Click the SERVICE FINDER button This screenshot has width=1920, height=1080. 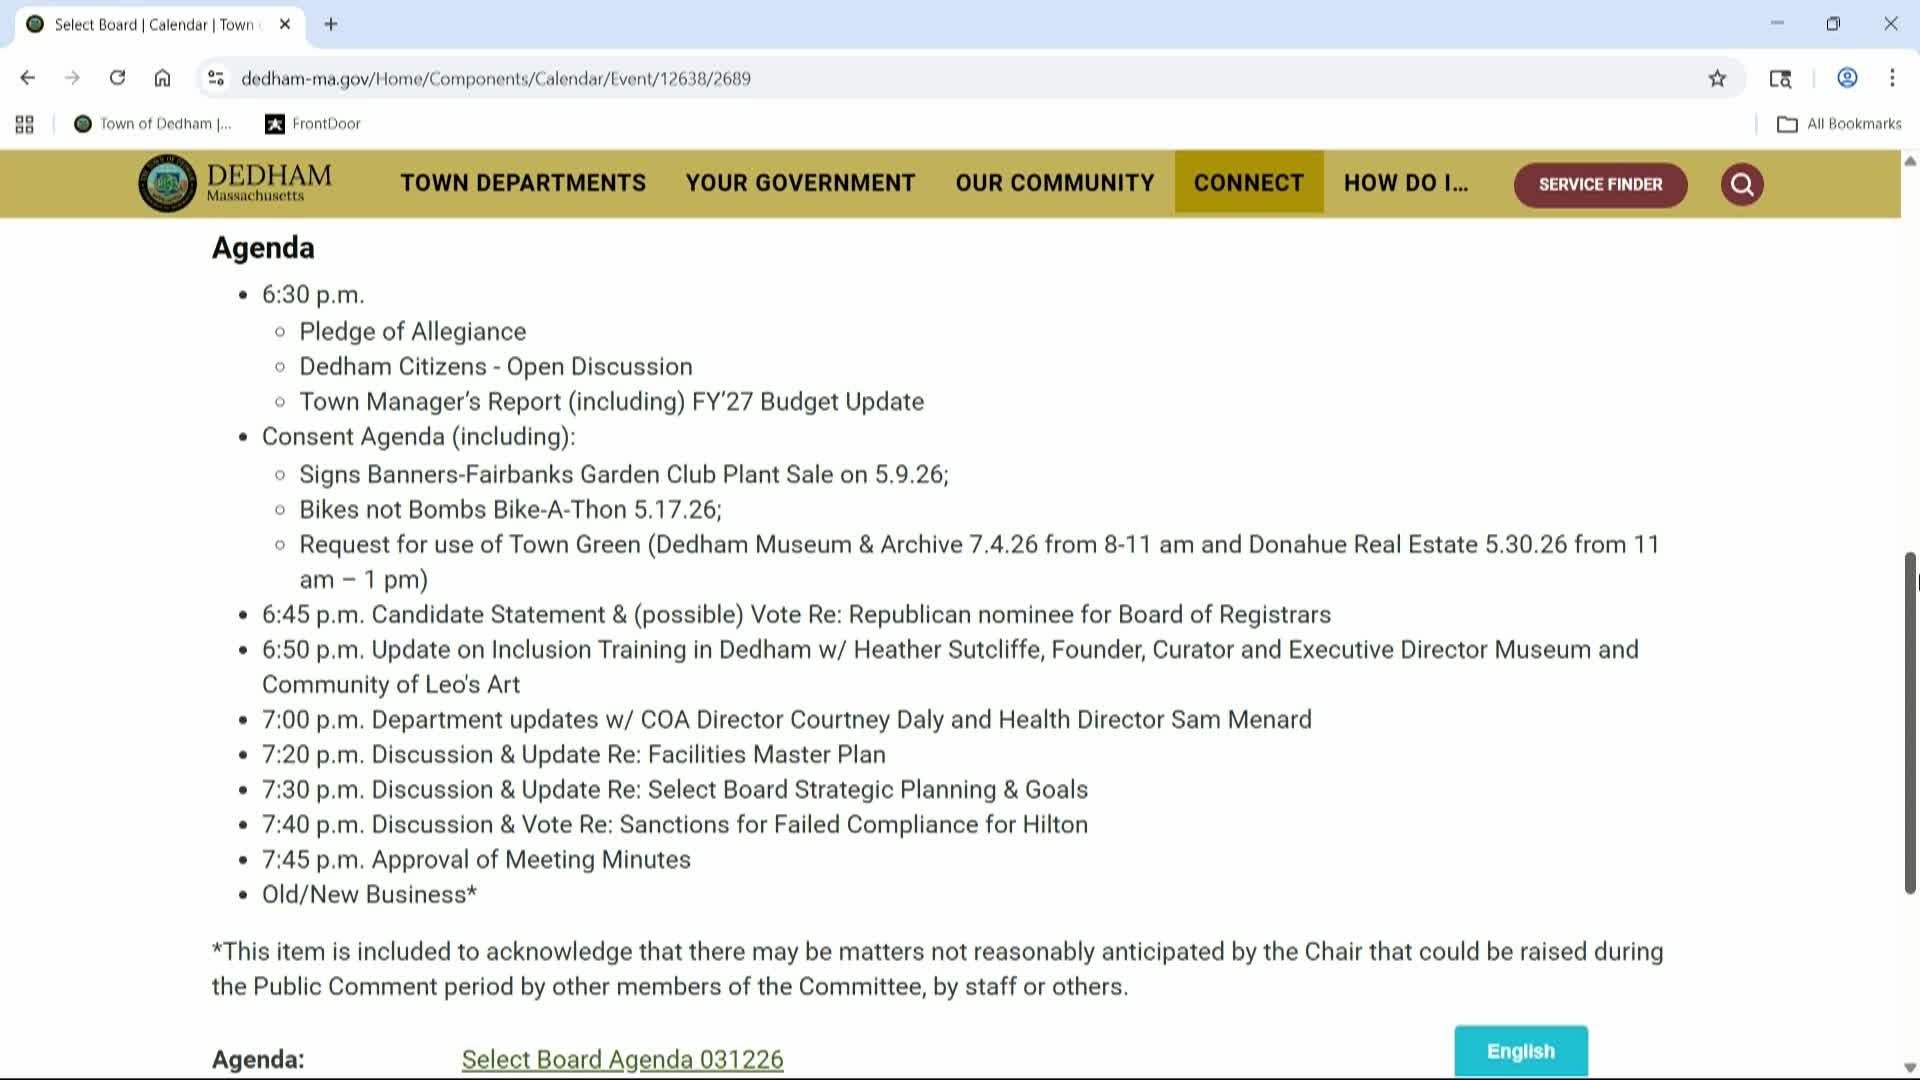tap(1600, 184)
